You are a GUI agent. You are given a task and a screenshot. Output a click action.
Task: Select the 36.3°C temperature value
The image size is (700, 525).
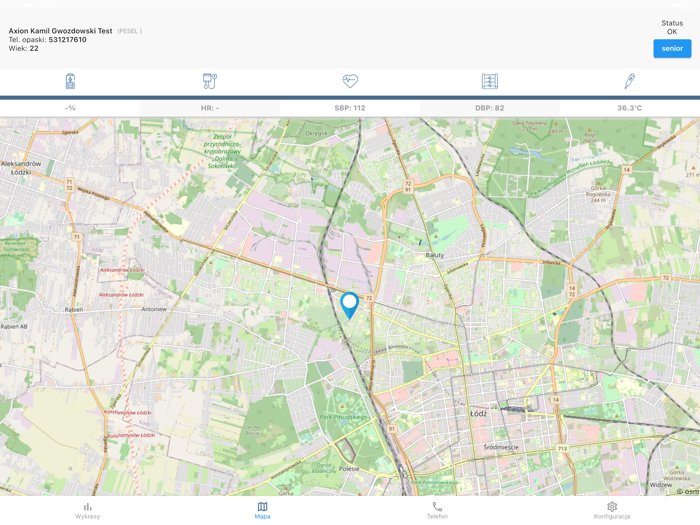tap(629, 108)
